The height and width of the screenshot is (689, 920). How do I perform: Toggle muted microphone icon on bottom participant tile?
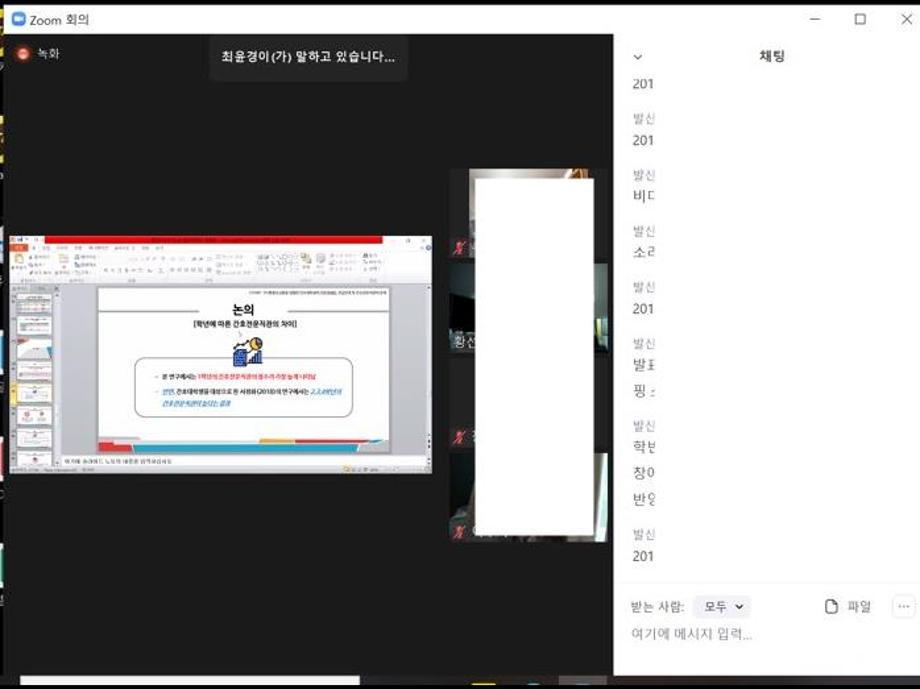click(x=459, y=530)
